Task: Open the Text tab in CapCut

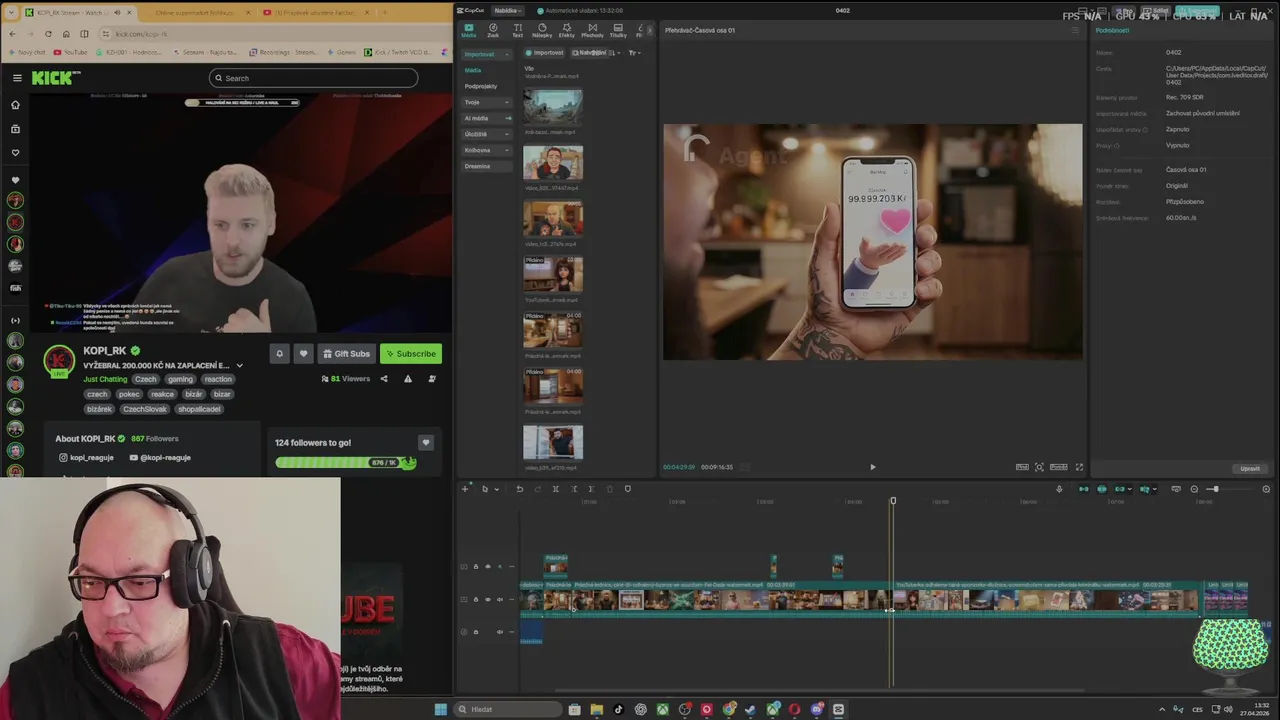Action: 517,29
